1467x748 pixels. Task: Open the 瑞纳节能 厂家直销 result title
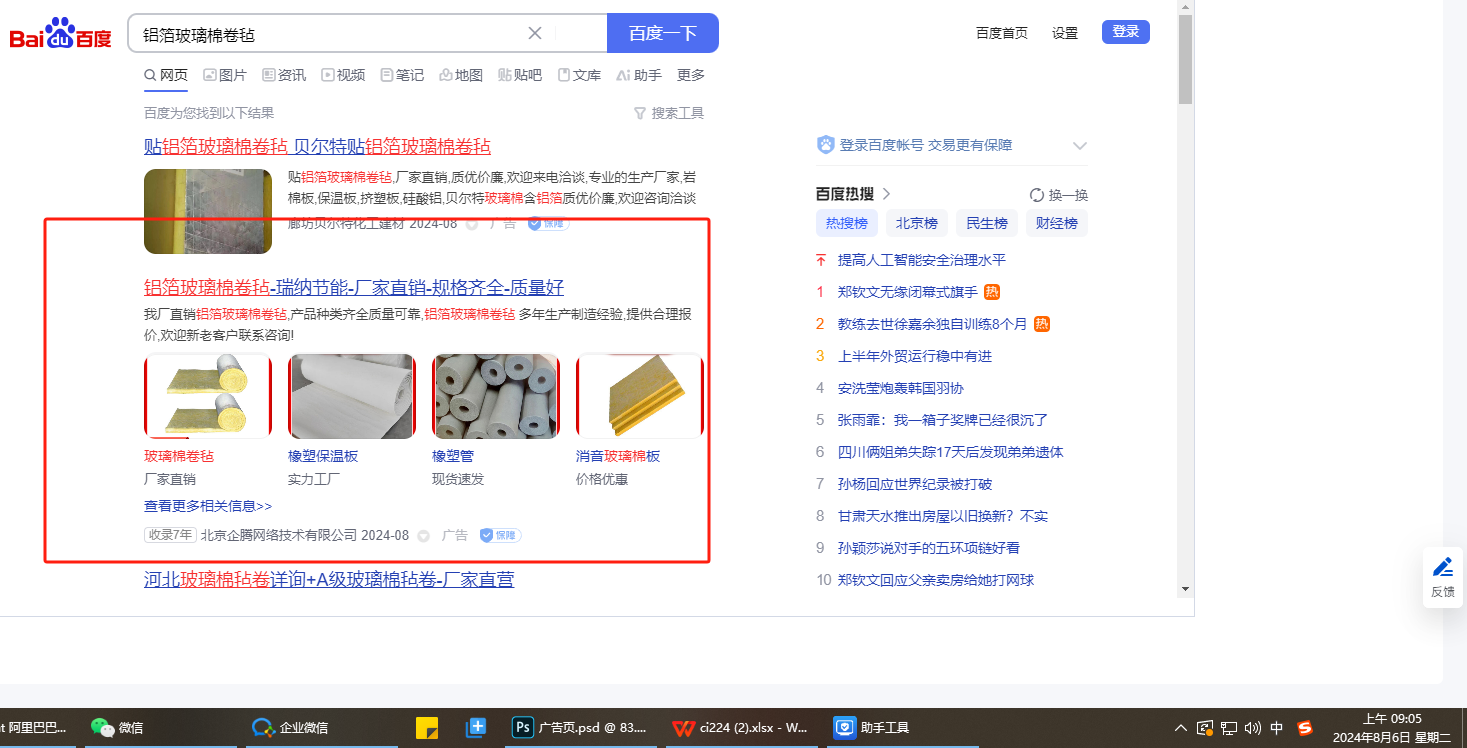click(354, 288)
